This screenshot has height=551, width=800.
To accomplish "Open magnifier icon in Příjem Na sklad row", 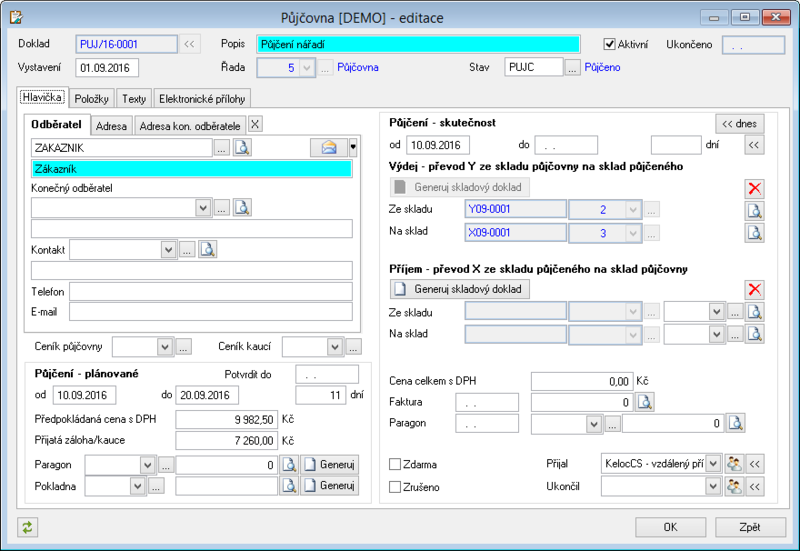I will click(x=755, y=334).
